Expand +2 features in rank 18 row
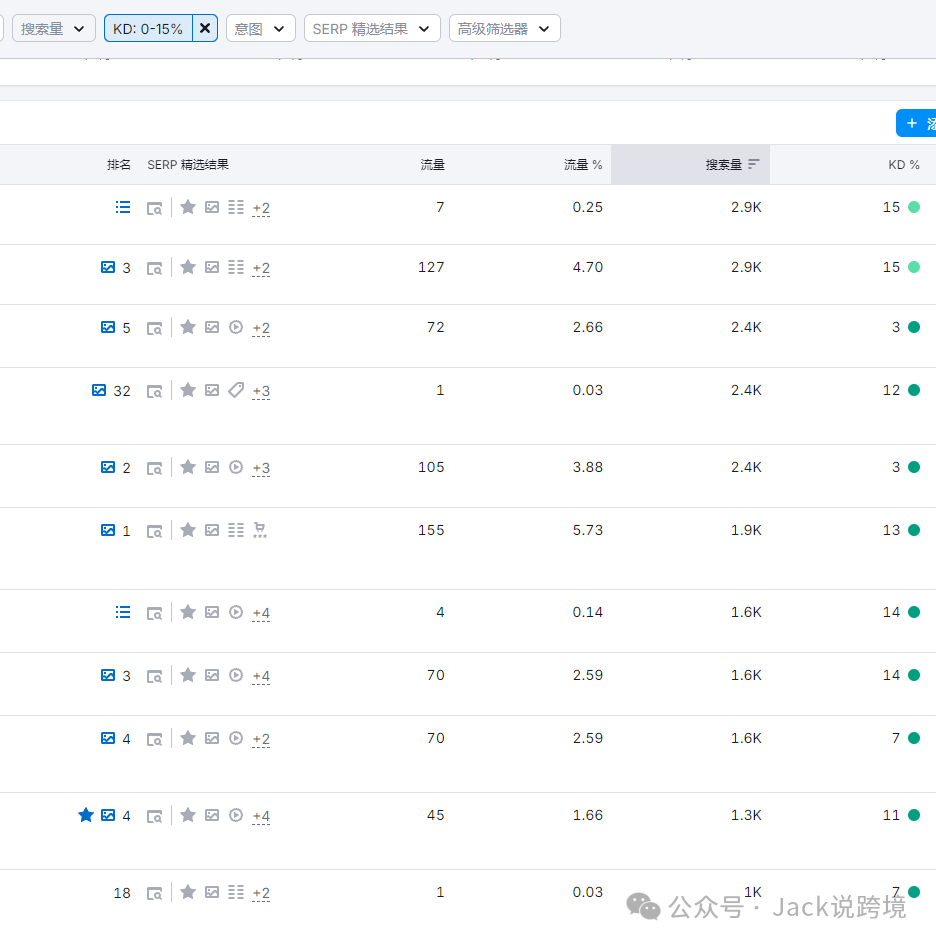This screenshot has height=944, width=936. click(x=261, y=893)
